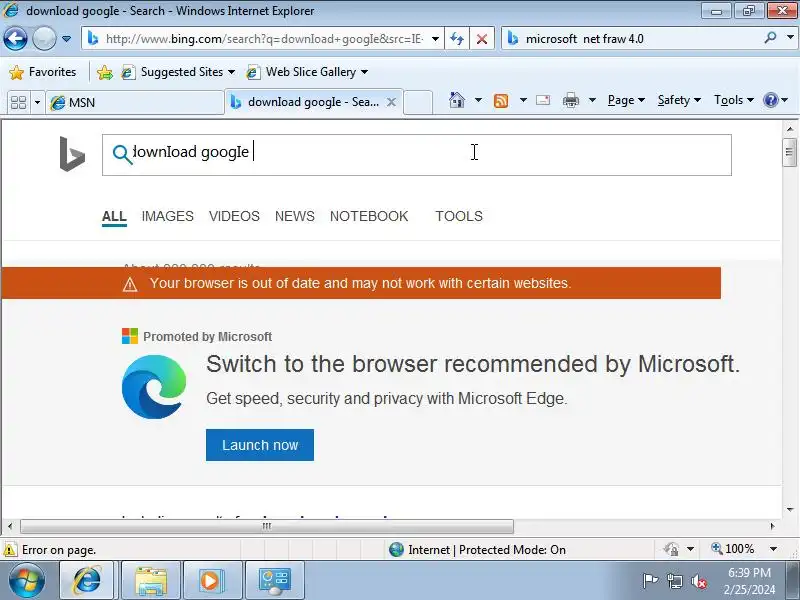Viewport: 800px width, 600px height.
Task: Click Internet Explorer taskbar icon
Action: pyautogui.click(x=87, y=581)
